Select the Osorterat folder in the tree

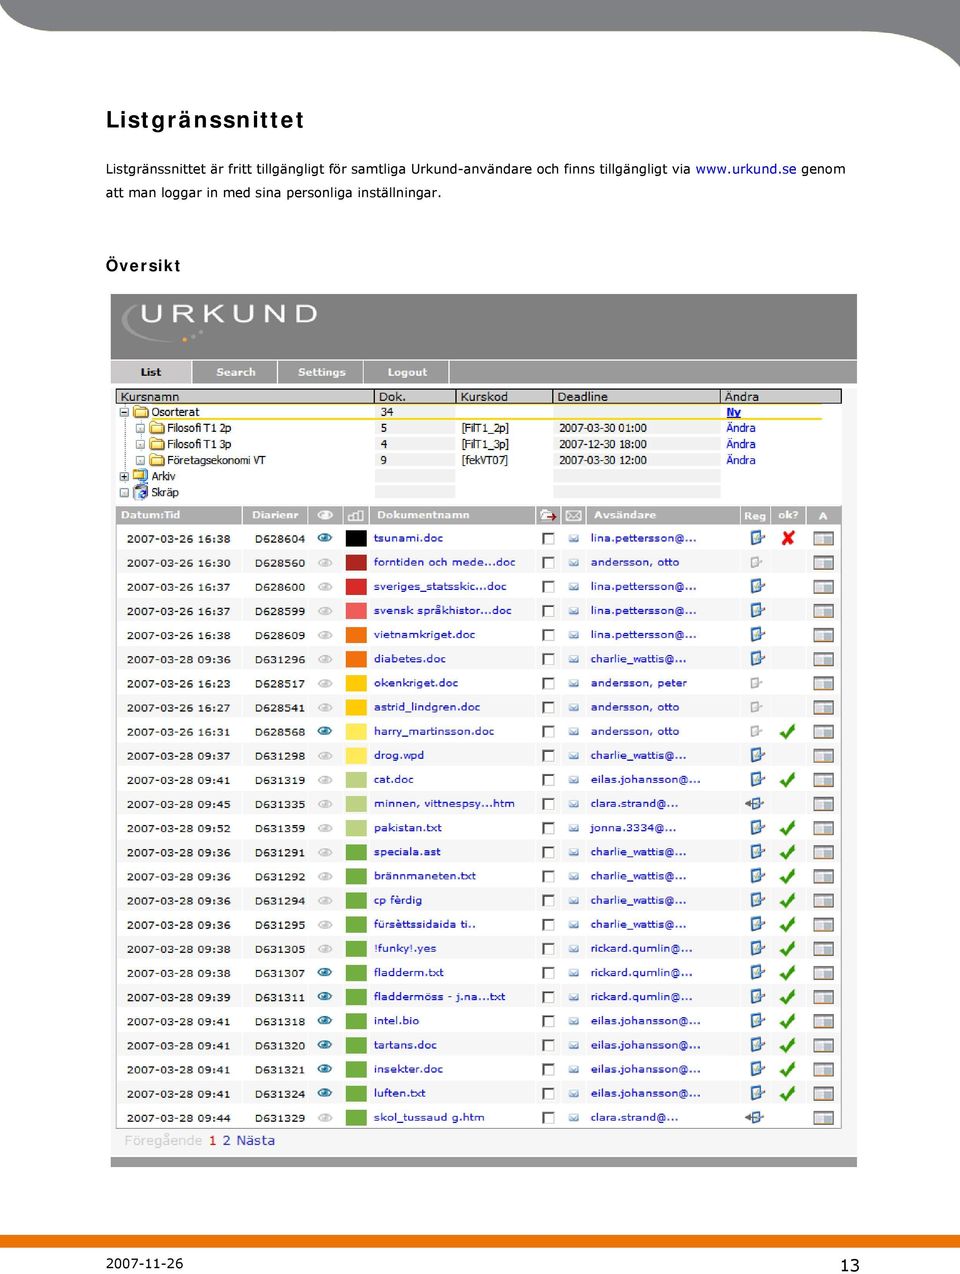point(175,412)
